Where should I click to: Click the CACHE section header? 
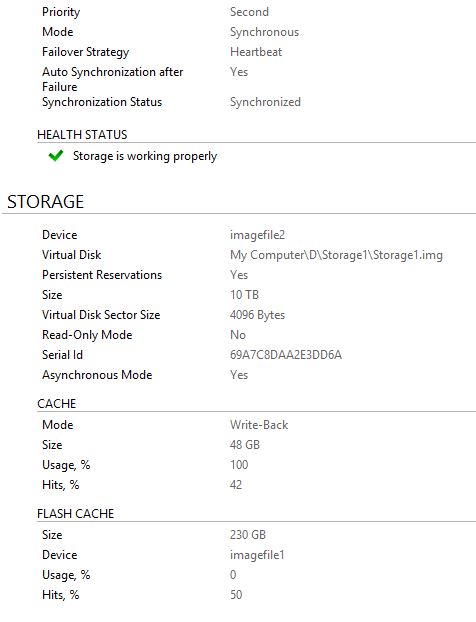pos(57,404)
